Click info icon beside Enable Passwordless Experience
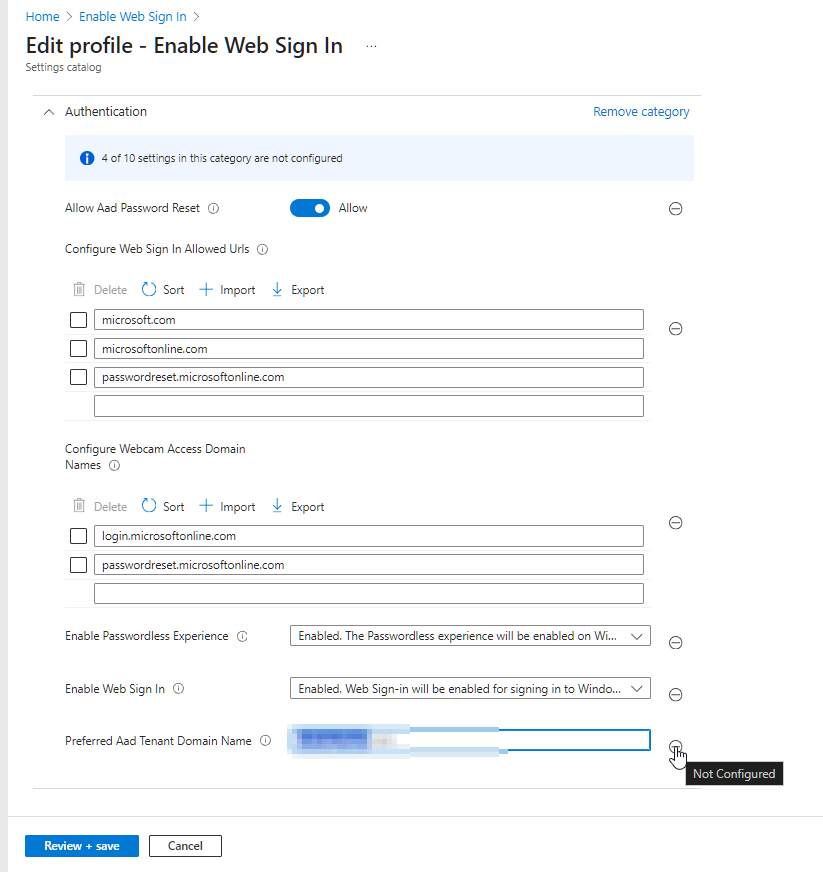Viewport: 823px width, 872px height. point(242,636)
